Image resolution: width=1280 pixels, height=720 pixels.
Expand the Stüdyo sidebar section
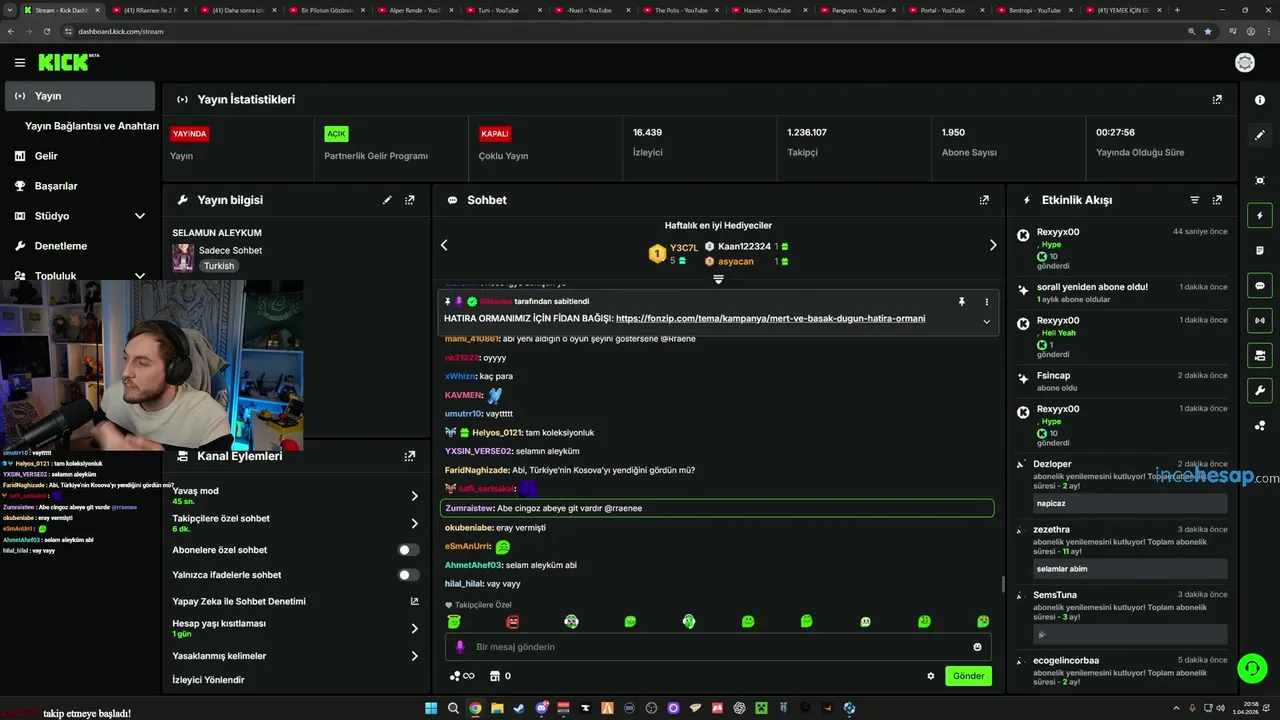coord(140,216)
